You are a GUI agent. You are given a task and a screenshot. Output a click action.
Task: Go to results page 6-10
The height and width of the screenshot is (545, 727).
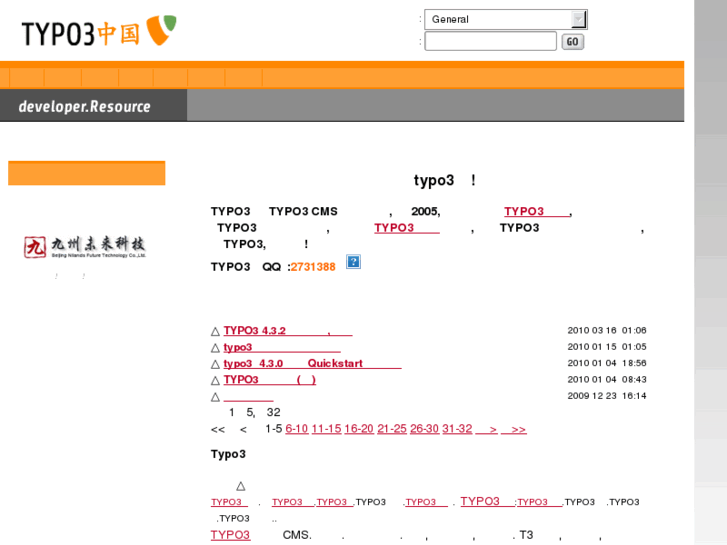(297, 429)
